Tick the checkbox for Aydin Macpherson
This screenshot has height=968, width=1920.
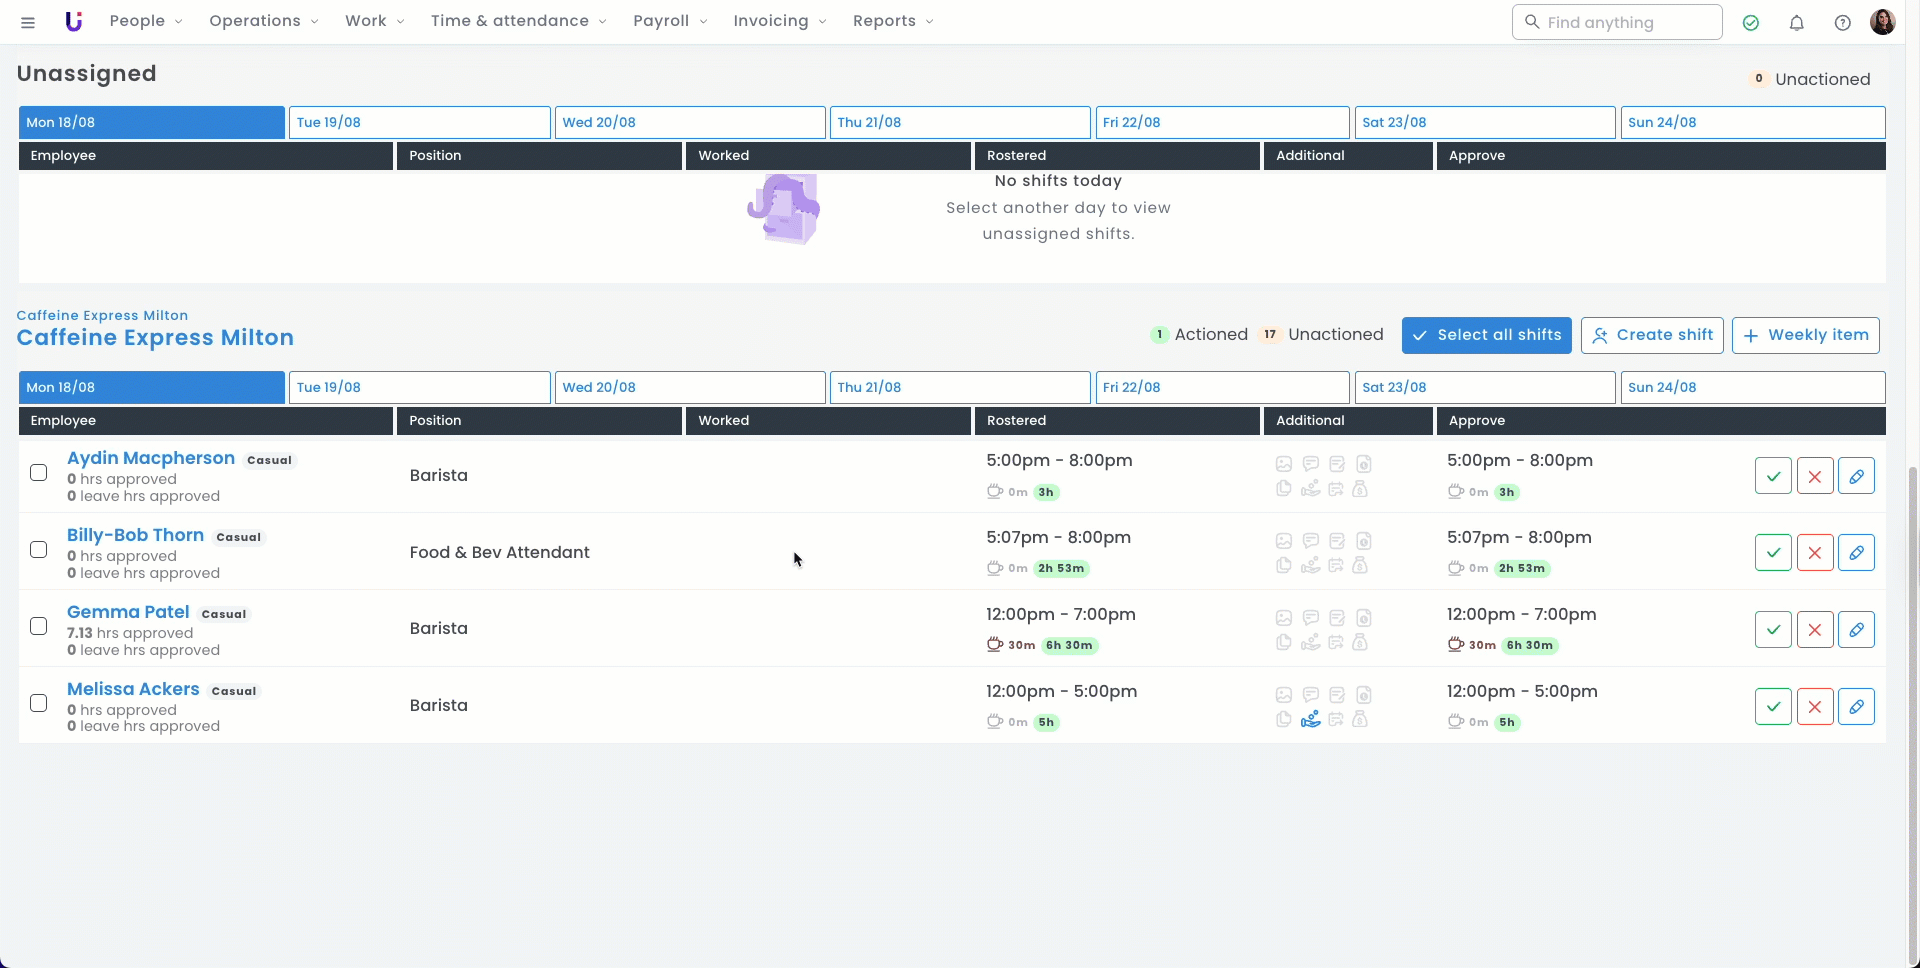[39, 473]
